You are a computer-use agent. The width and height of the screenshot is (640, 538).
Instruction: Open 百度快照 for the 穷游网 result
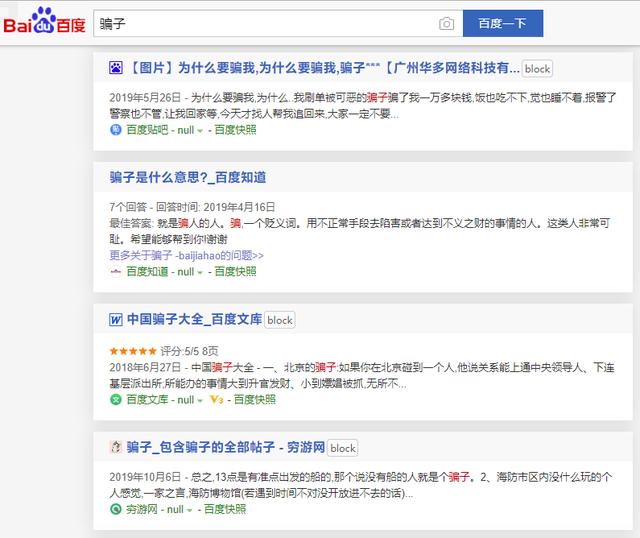pyautogui.click(x=225, y=509)
